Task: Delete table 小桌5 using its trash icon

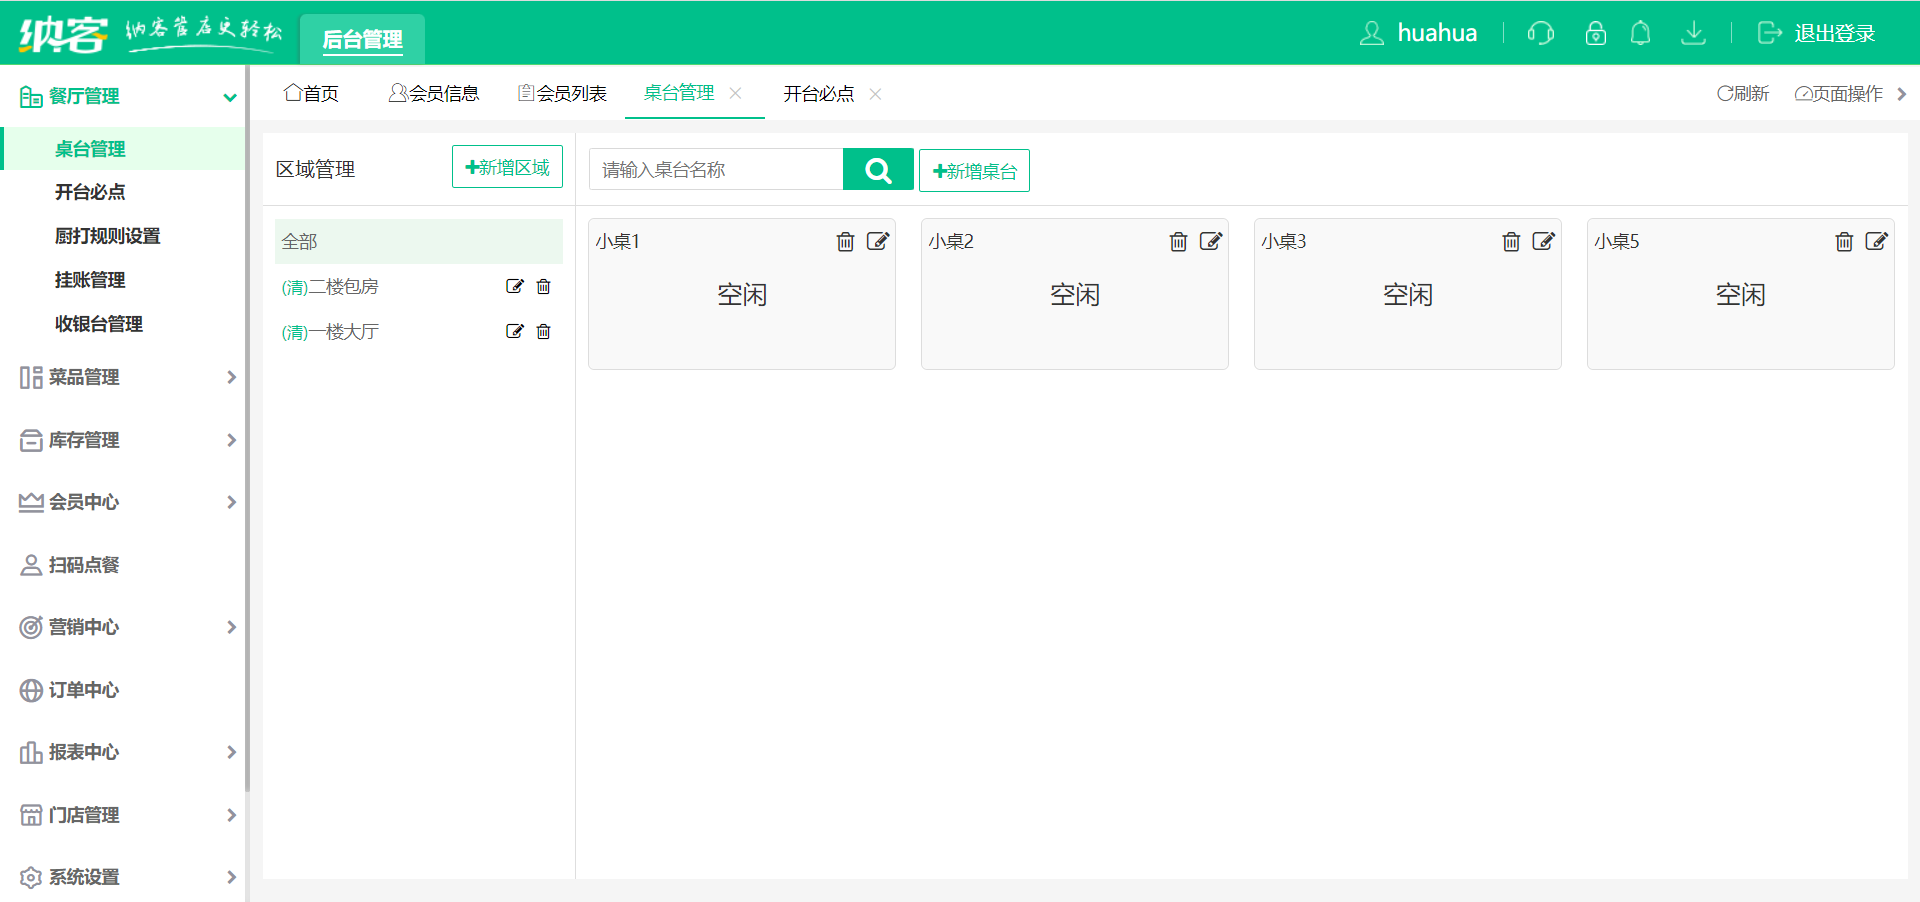Action: click(x=1844, y=241)
